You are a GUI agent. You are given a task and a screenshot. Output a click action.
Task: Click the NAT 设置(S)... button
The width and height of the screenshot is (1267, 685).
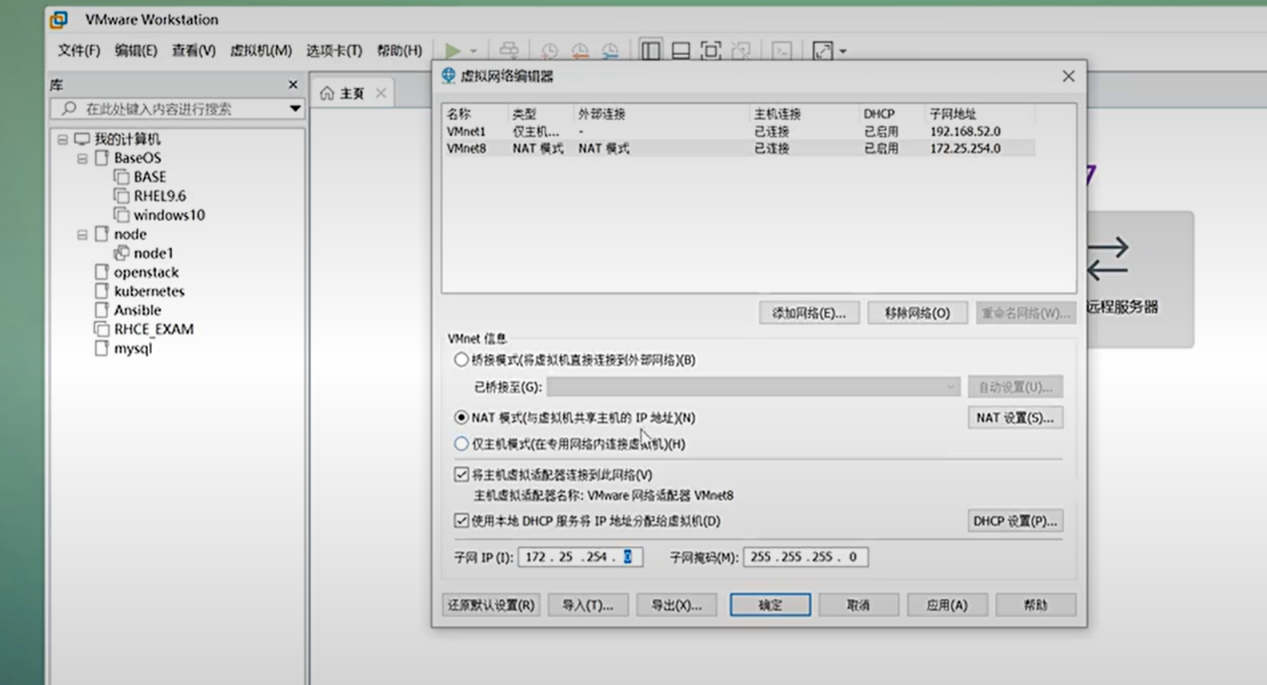coord(1015,417)
